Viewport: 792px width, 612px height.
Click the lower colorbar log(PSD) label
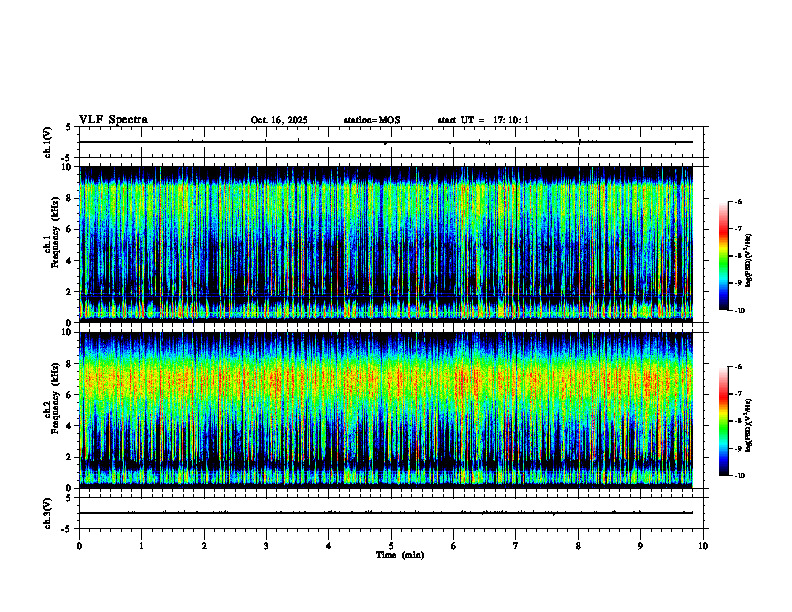coord(749,425)
